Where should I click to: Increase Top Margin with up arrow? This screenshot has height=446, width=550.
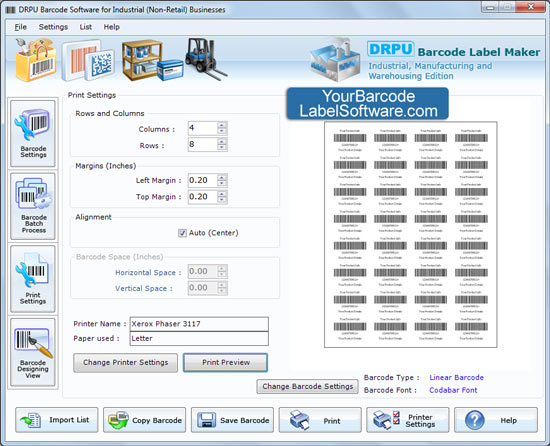tap(222, 194)
